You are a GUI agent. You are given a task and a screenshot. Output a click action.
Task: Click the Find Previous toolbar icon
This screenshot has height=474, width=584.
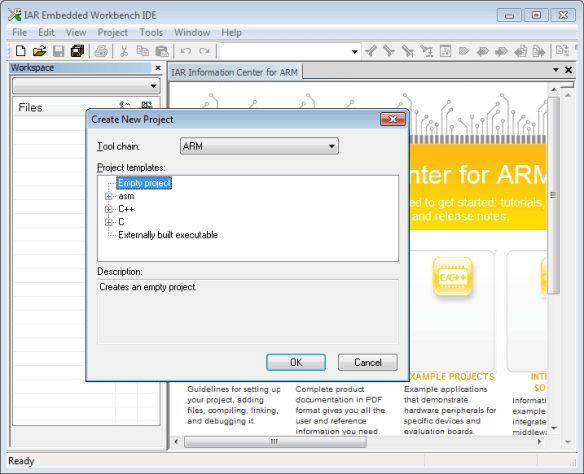(x=371, y=51)
